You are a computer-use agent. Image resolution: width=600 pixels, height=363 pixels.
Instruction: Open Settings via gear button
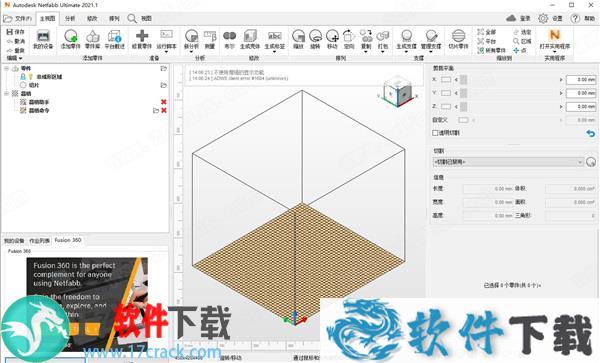click(x=550, y=18)
